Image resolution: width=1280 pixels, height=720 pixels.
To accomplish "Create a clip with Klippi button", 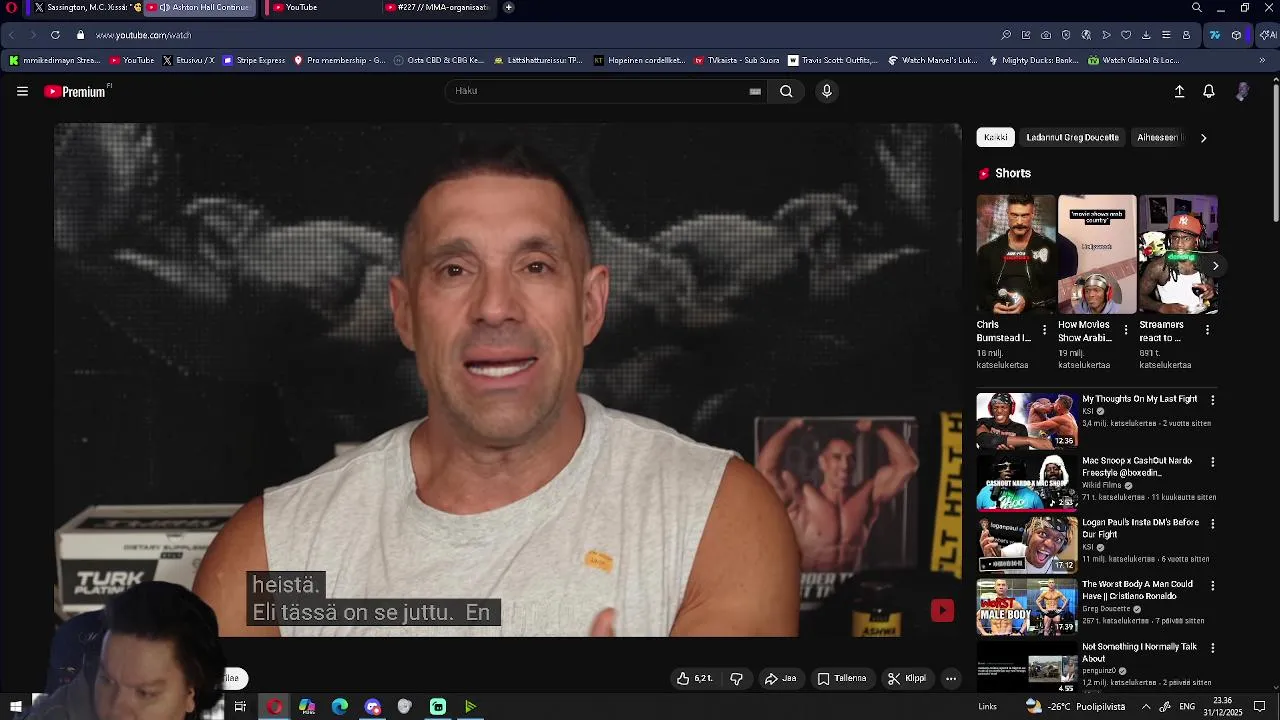I will [x=907, y=678].
